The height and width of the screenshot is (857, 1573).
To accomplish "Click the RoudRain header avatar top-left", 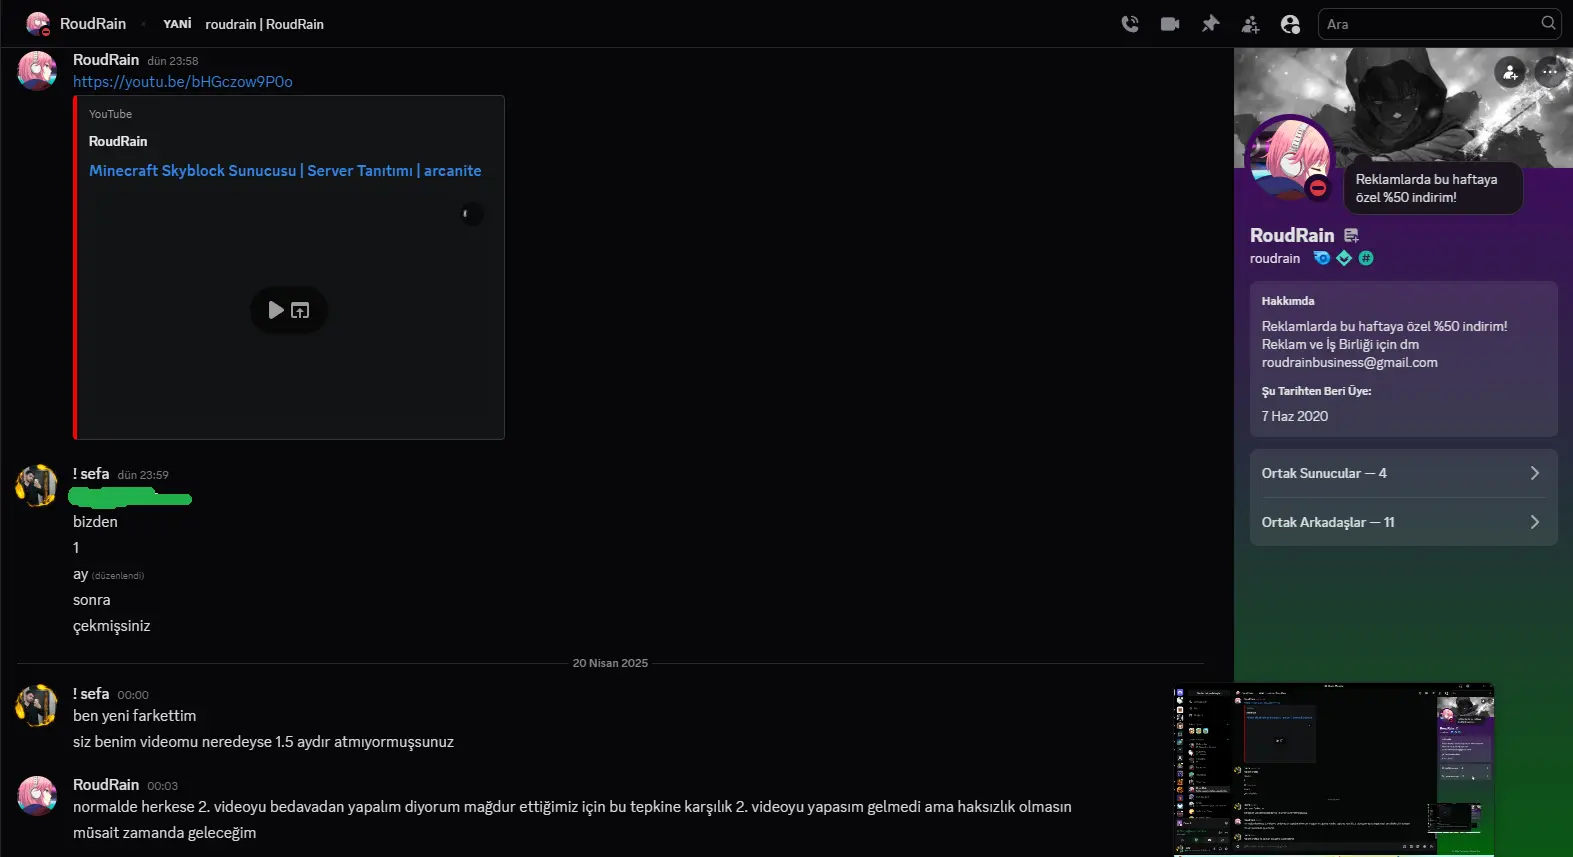I will (x=38, y=24).
